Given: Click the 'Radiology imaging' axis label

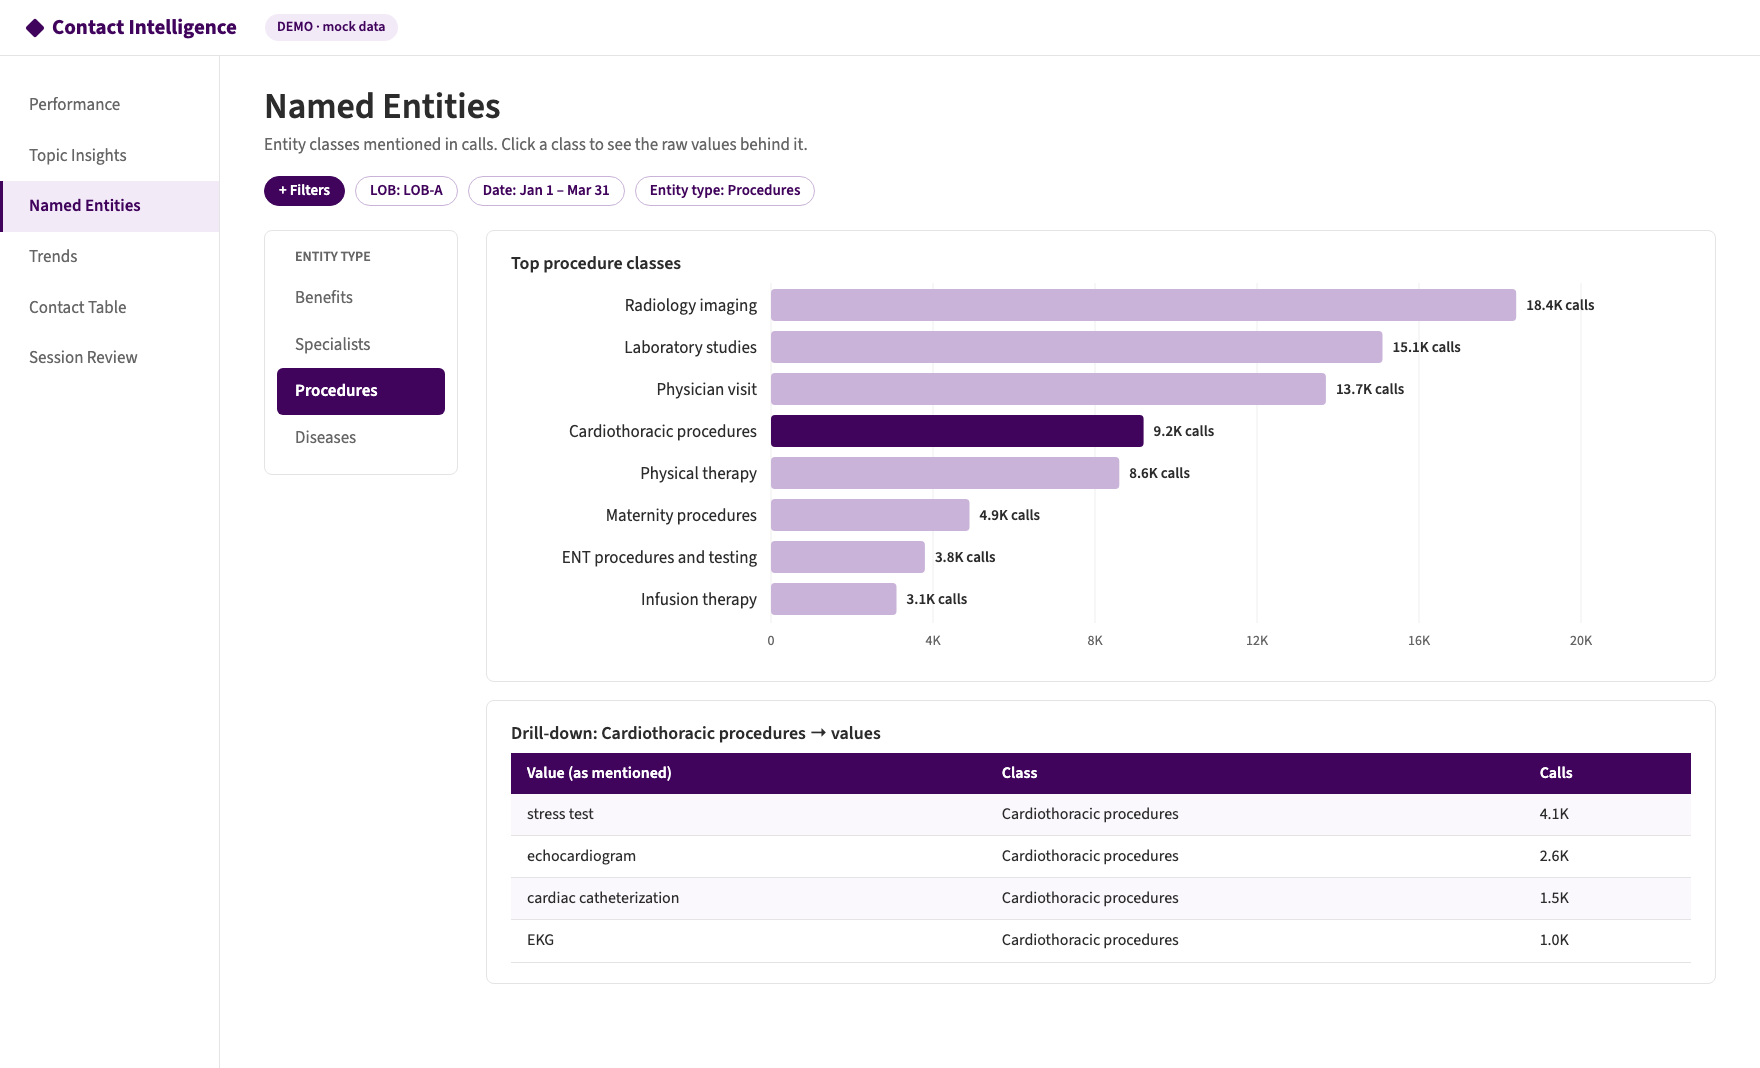Looking at the screenshot, I should tap(691, 306).
